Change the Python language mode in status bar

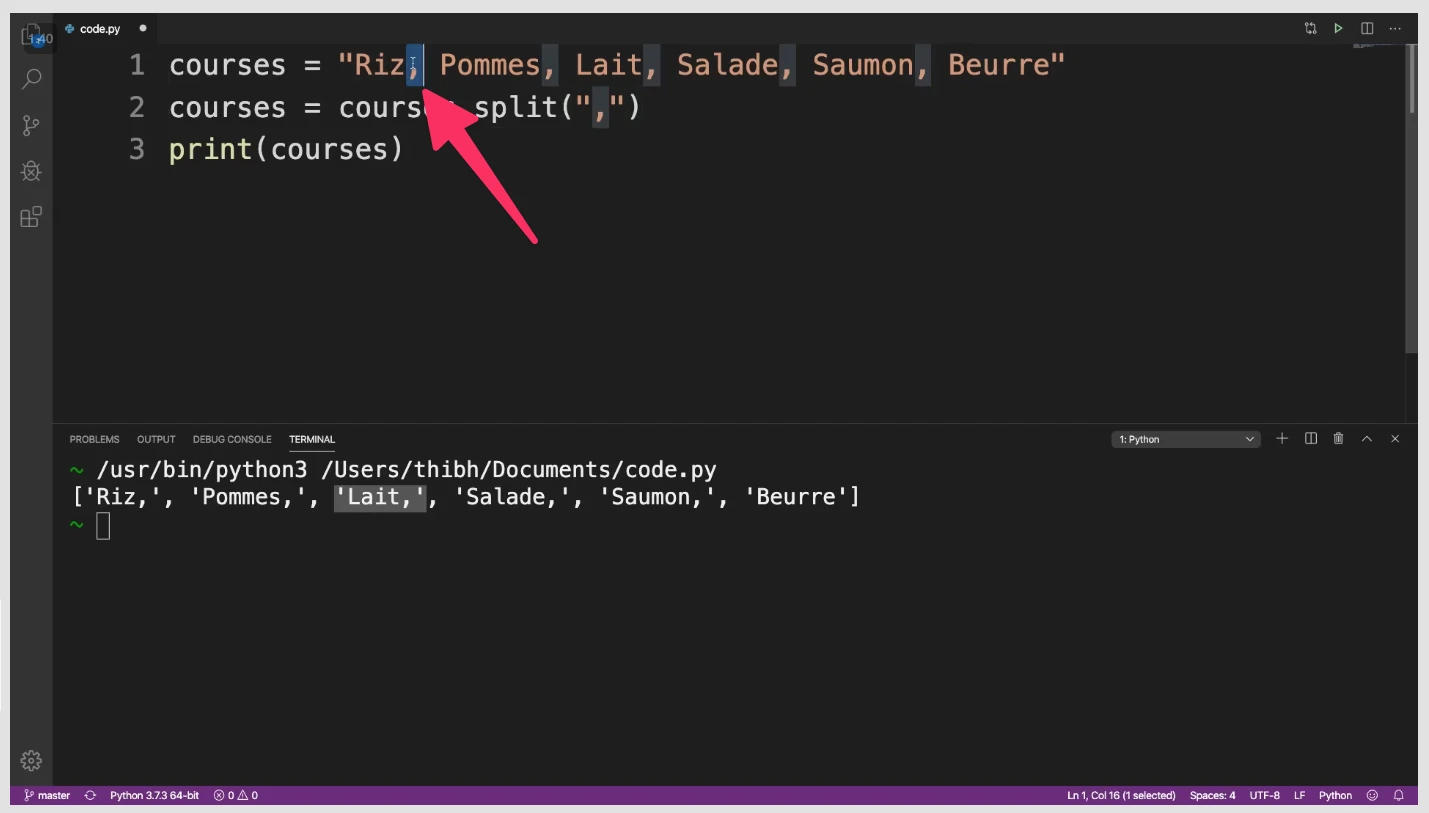click(1335, 796)
